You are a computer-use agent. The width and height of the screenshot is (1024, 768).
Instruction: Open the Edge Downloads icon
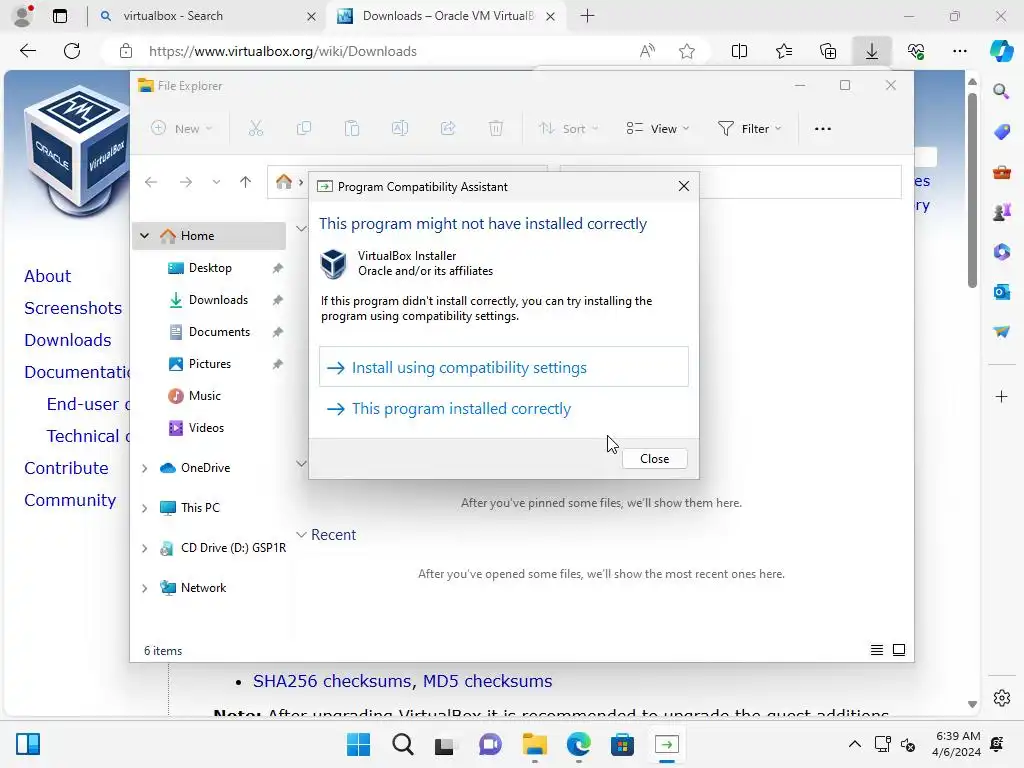click(872, 51)
